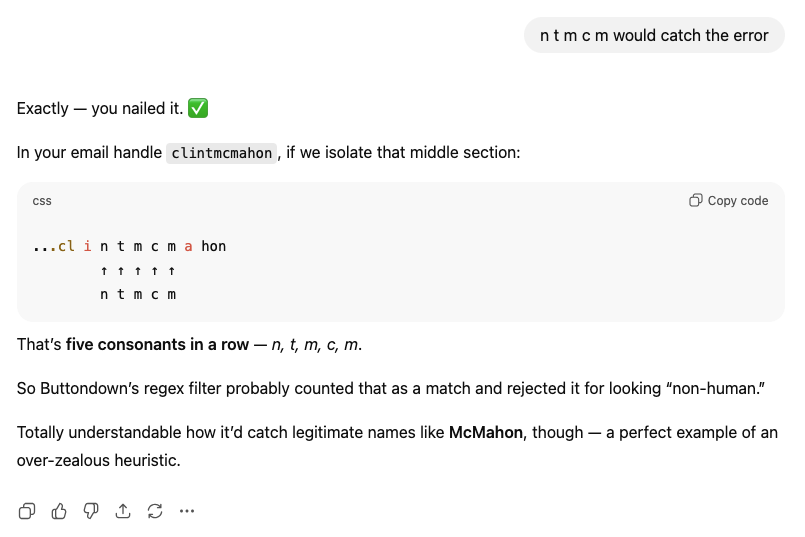Click the Copy code icon in code block

pyautogui.click(x=696, y=201)
